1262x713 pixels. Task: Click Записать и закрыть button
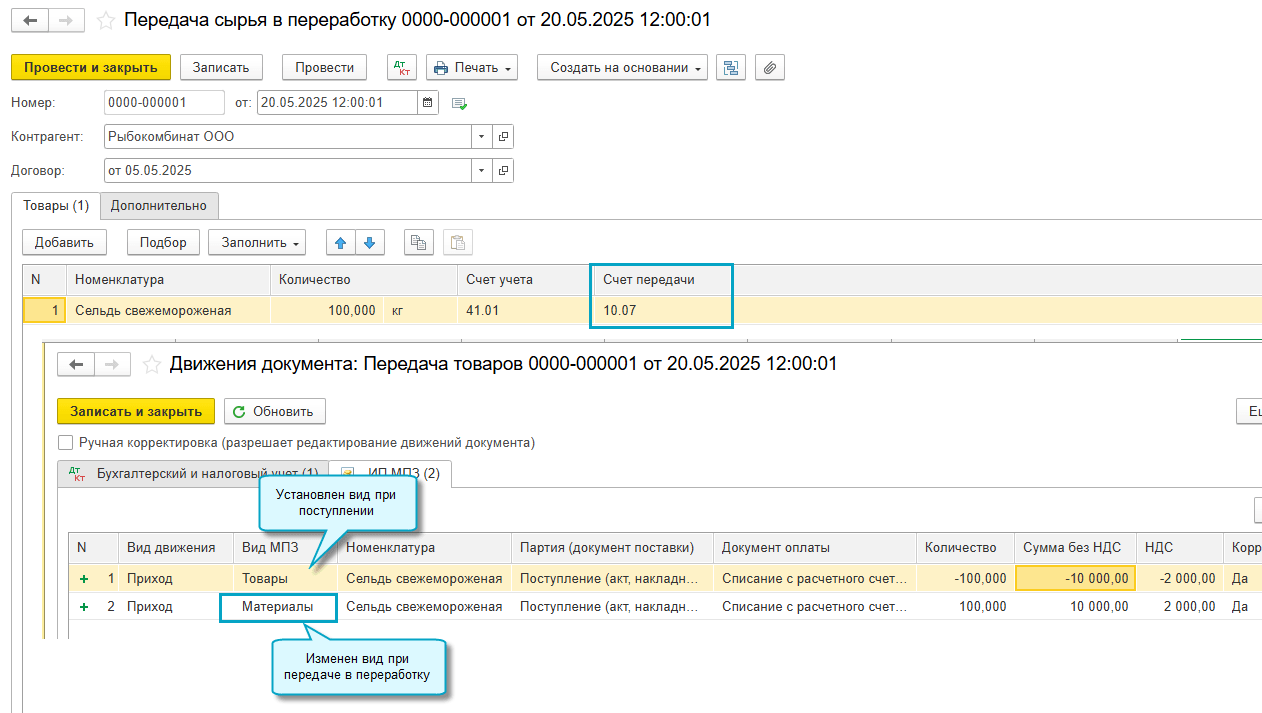click(136, 411)
